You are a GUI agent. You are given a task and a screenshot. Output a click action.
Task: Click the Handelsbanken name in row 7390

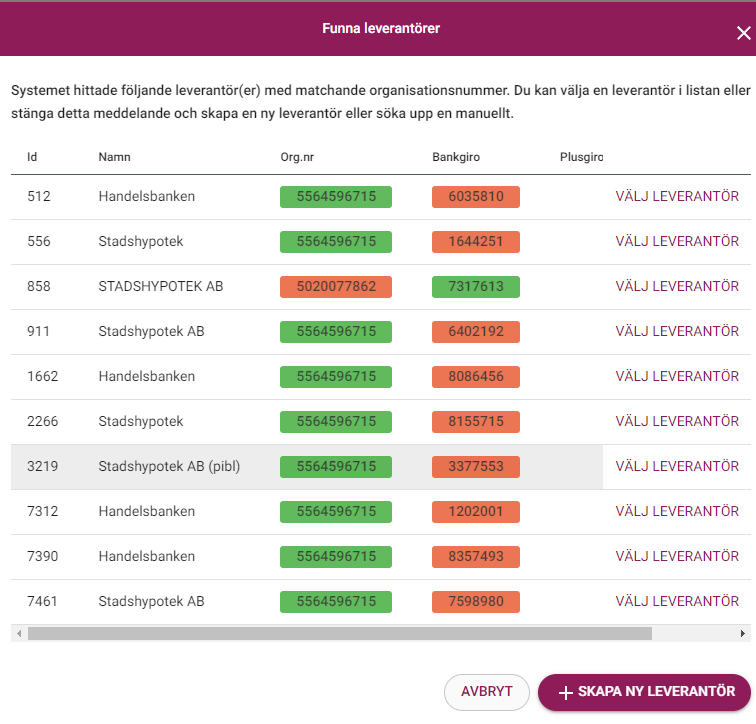[x=147, y=556]
